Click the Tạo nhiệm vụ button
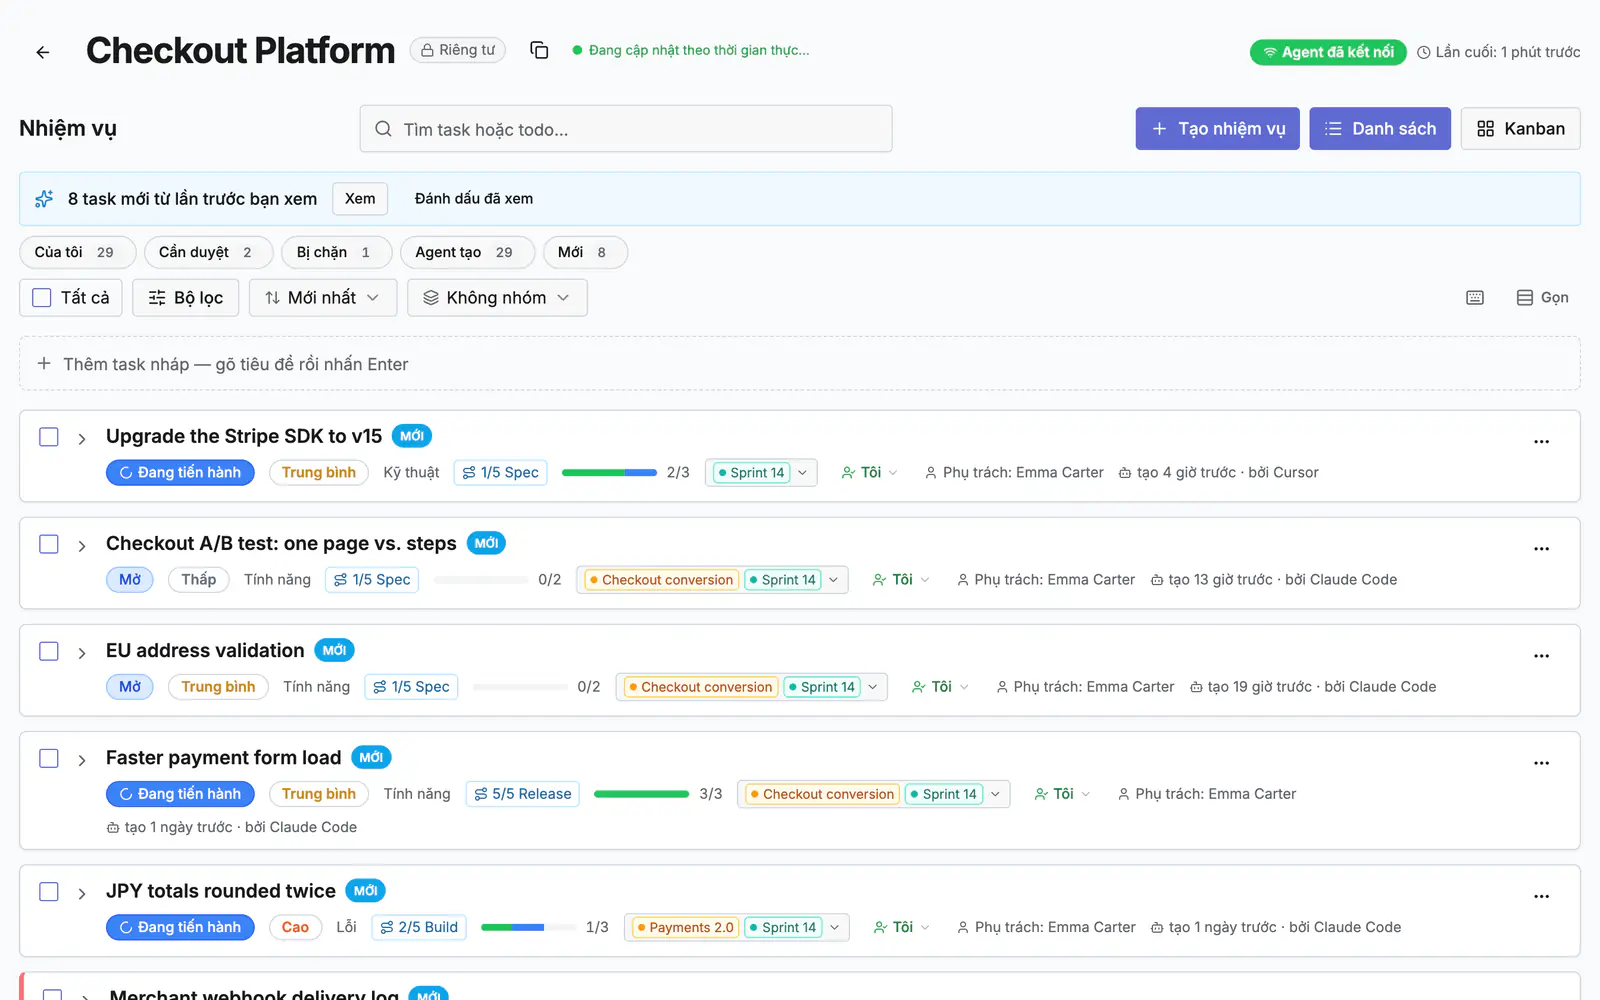Screen dimensions: 1600x1000 point(1217,129)
